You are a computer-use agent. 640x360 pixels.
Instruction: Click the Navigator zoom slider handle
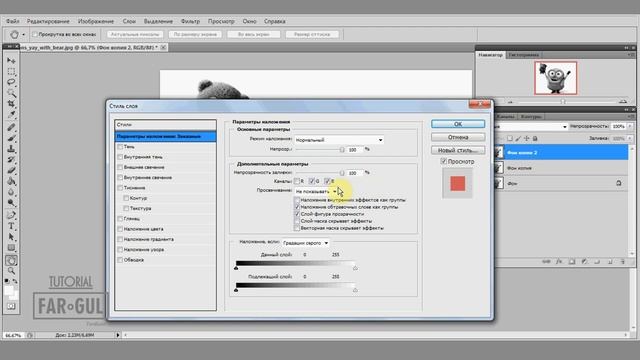[x=563, y=101]
